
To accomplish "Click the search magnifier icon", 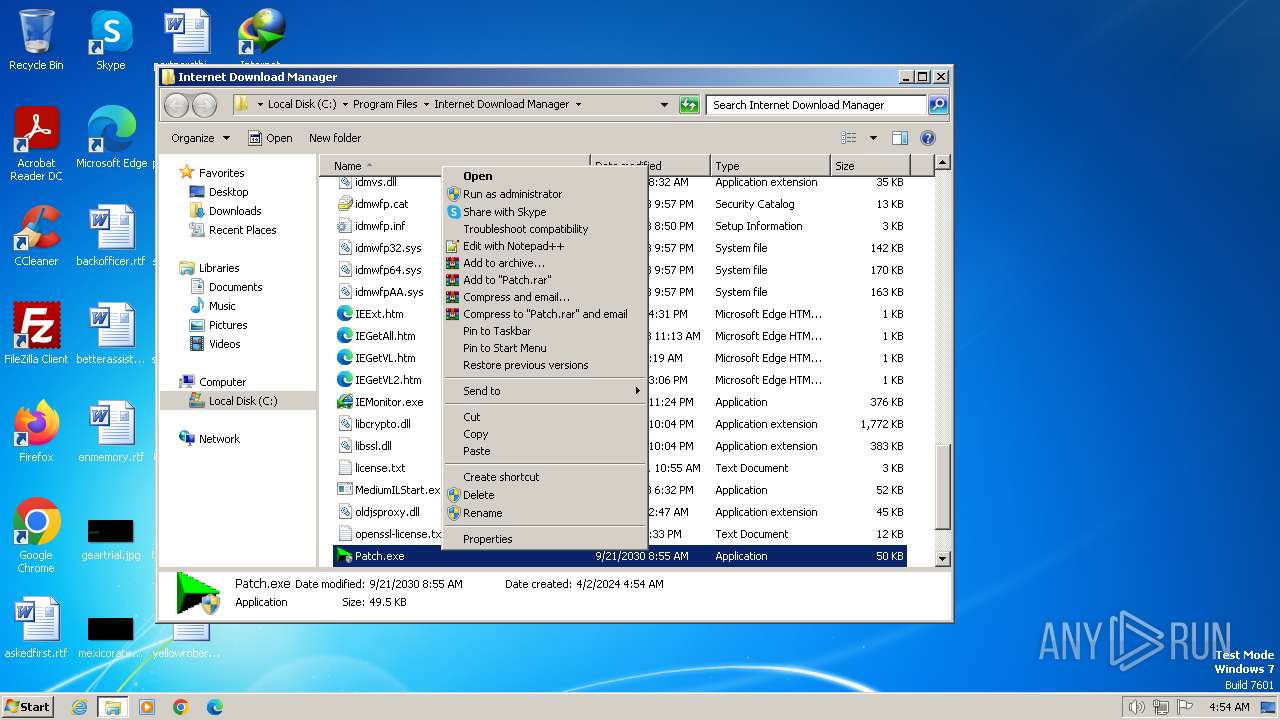I will point(938,104).
